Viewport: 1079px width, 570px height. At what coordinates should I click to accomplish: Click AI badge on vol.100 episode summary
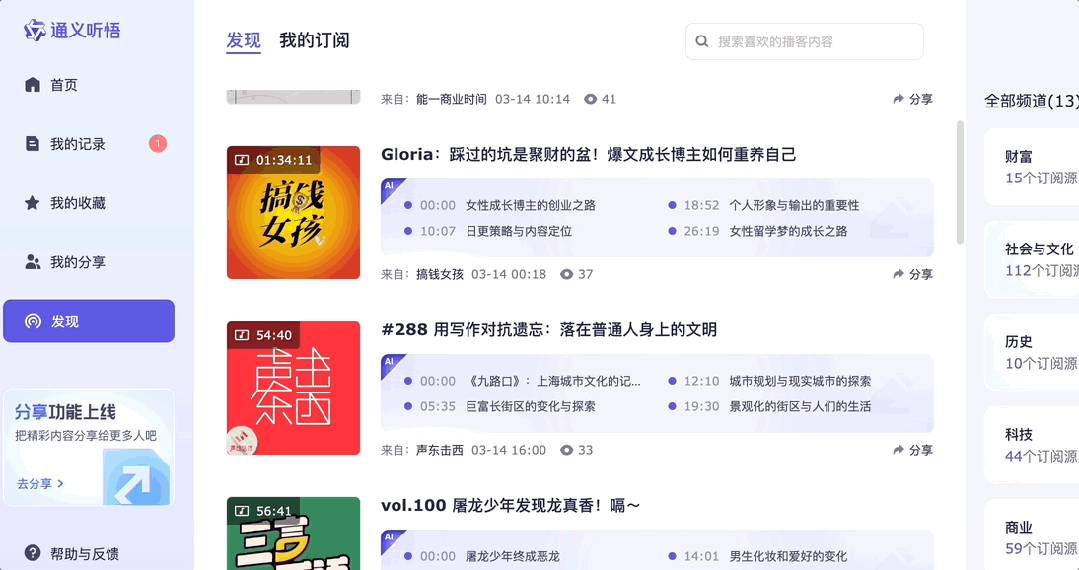tap(391, 538)
